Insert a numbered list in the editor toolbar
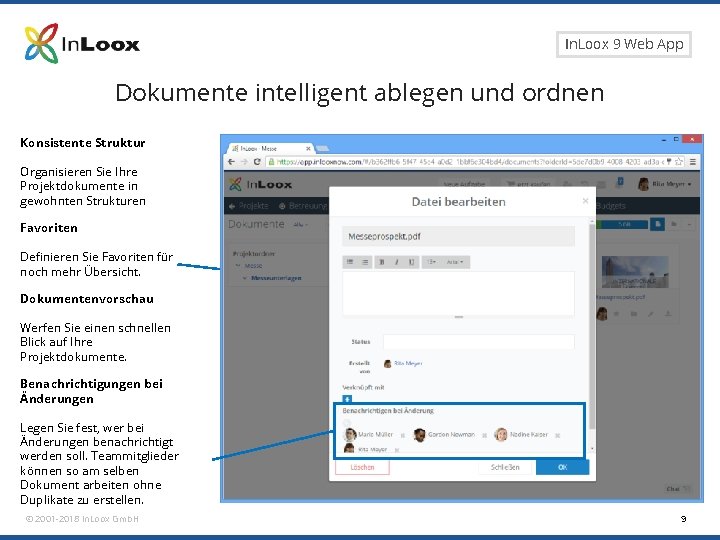The image size is (720, 540). click(x=365, y=262)
